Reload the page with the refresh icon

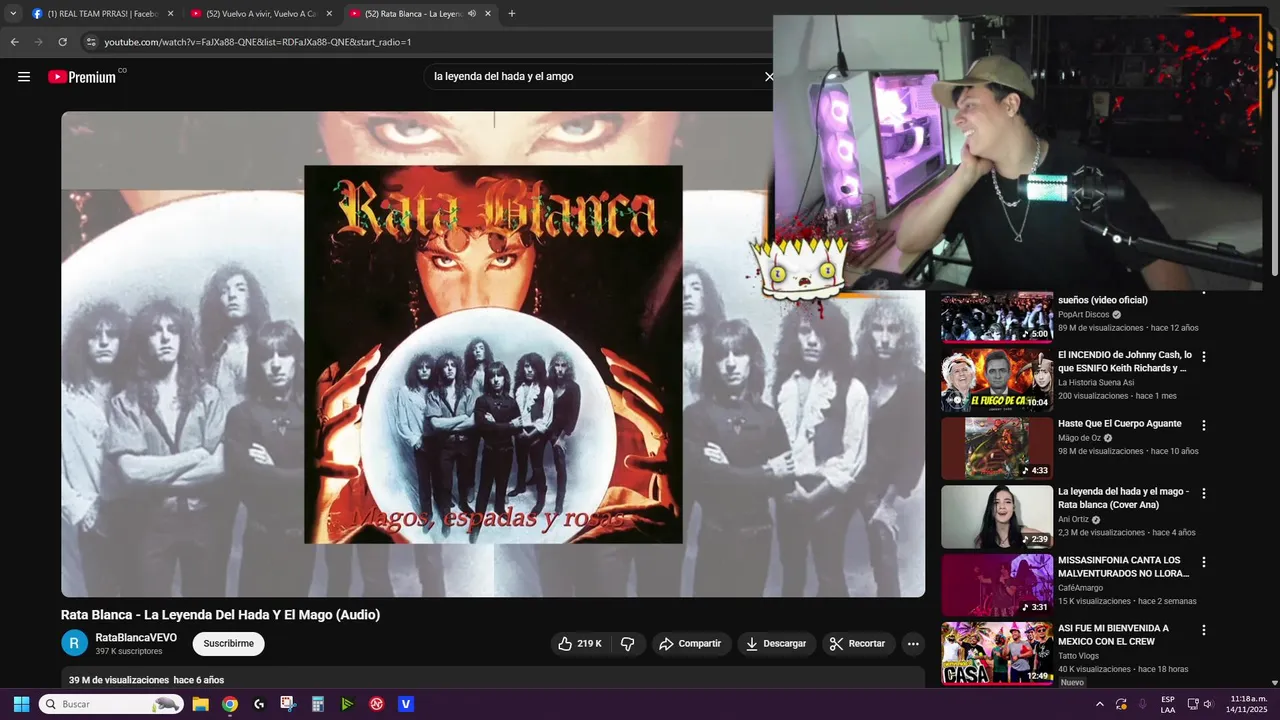tap(62, 42)
